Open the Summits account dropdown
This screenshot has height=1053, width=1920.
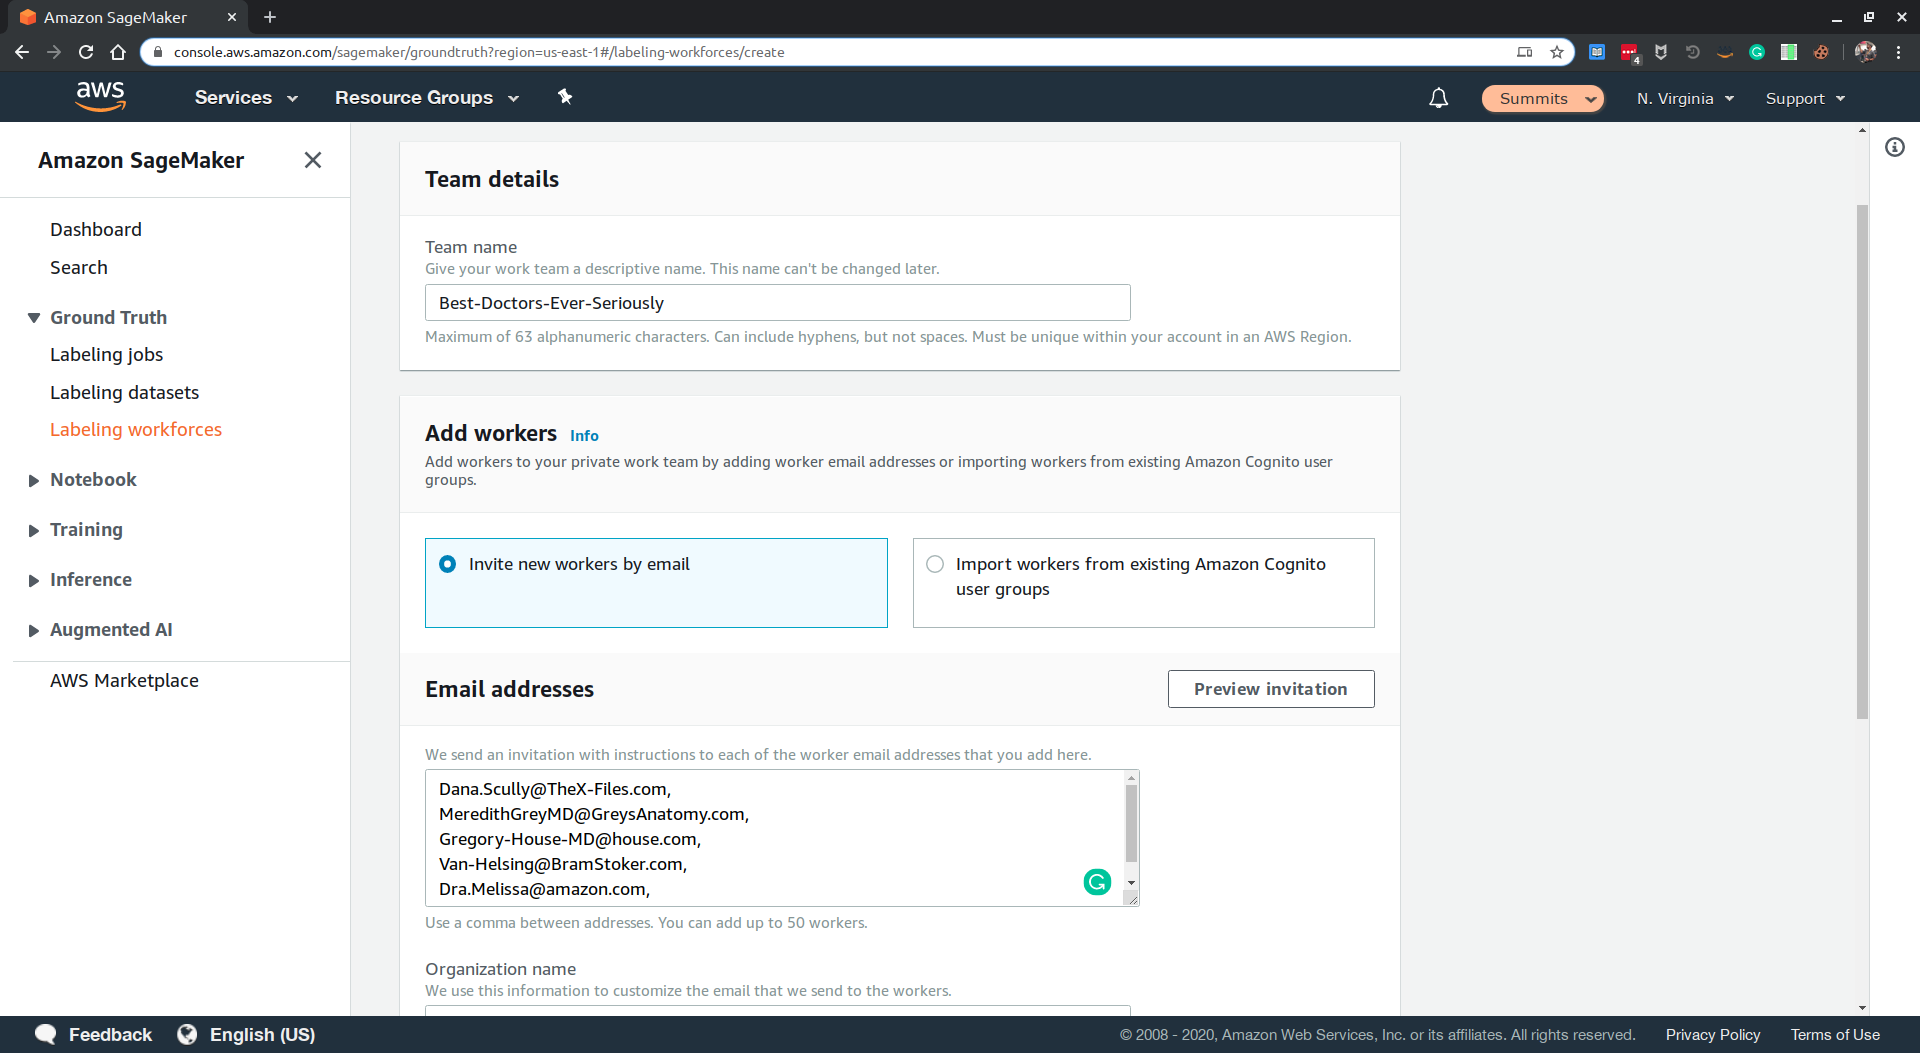click(1542, 98)
